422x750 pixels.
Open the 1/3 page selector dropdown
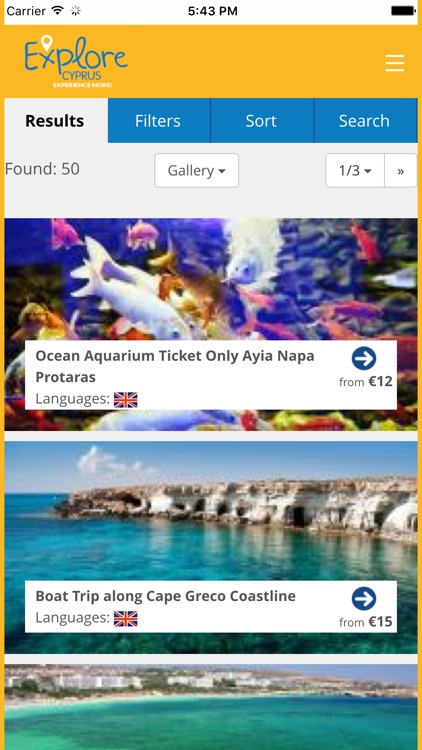tap(355, 170)
